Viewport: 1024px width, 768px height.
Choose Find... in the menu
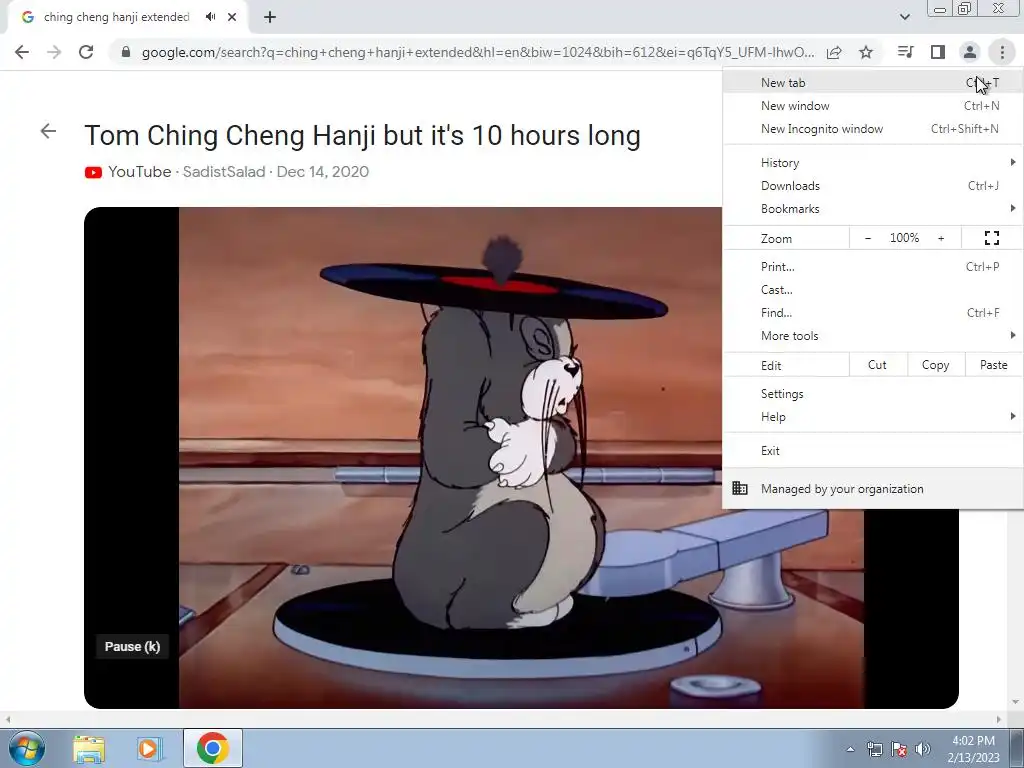[x=872, y=312]
